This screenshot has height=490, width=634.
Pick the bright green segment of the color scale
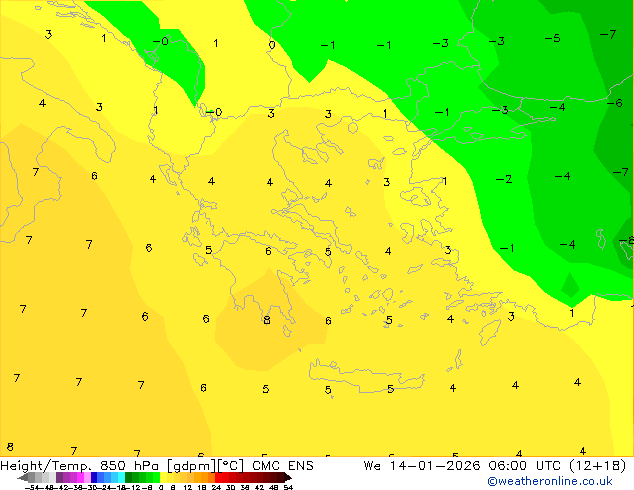pos(152,478)
